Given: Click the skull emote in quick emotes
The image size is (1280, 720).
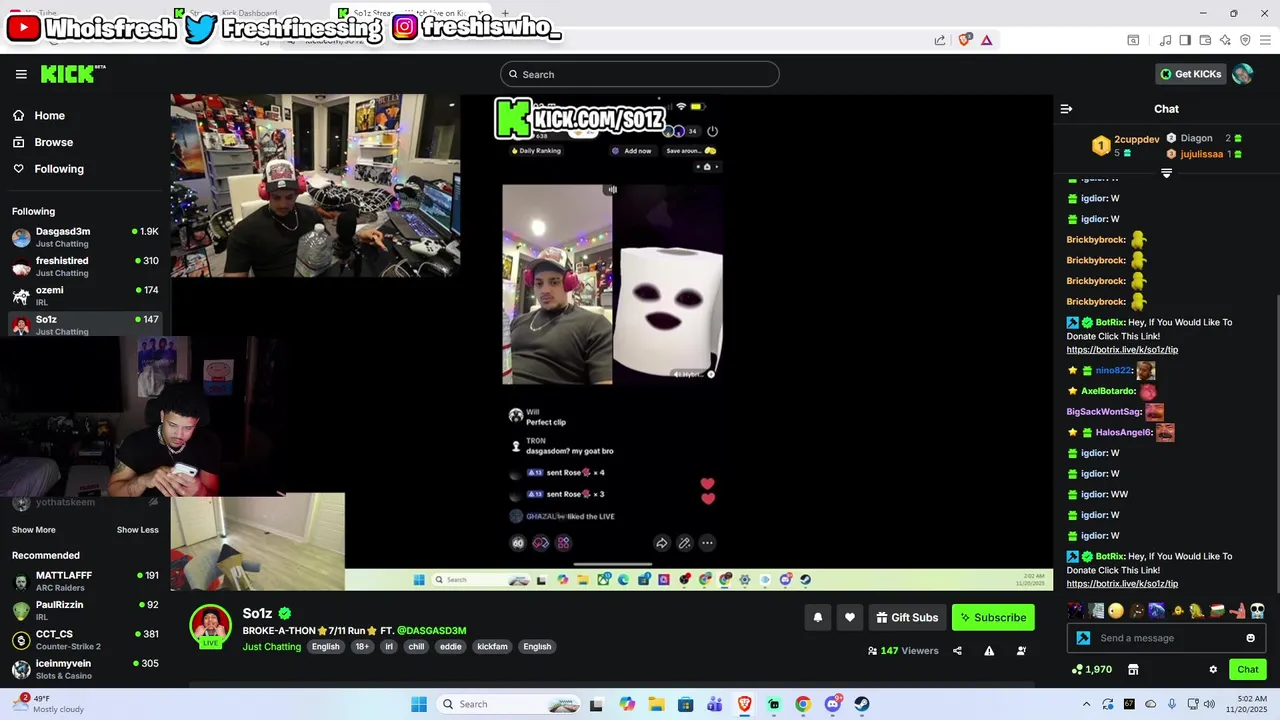Looking at the screenshot, I should tap(1257, 610).
